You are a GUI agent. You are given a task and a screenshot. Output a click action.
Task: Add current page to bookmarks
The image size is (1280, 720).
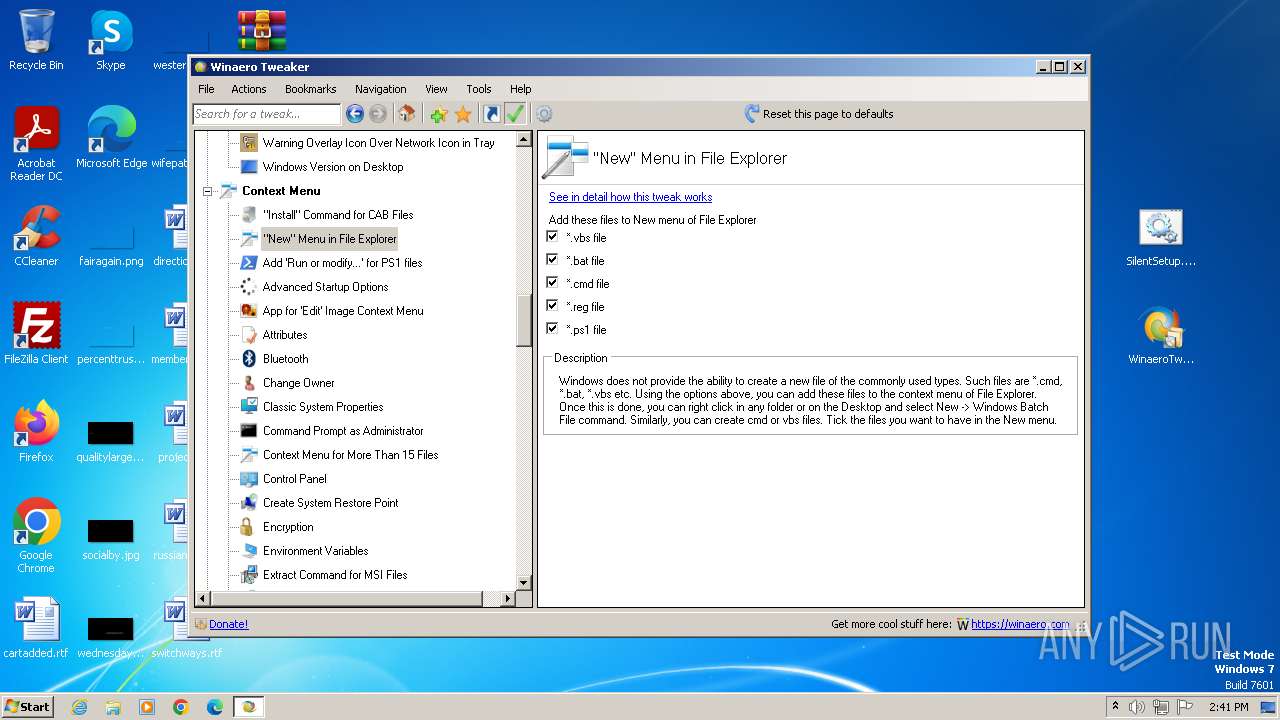tap(438, 114)
